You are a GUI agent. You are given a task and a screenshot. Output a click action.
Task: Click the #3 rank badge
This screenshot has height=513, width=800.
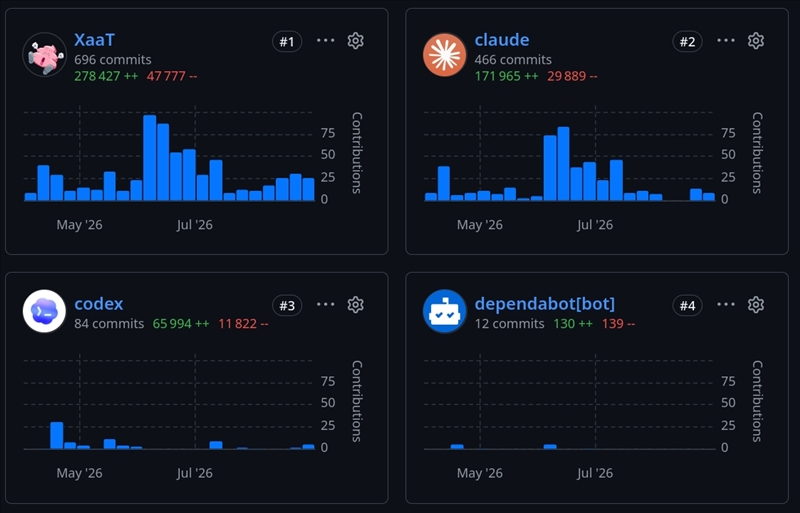(287, 305)
